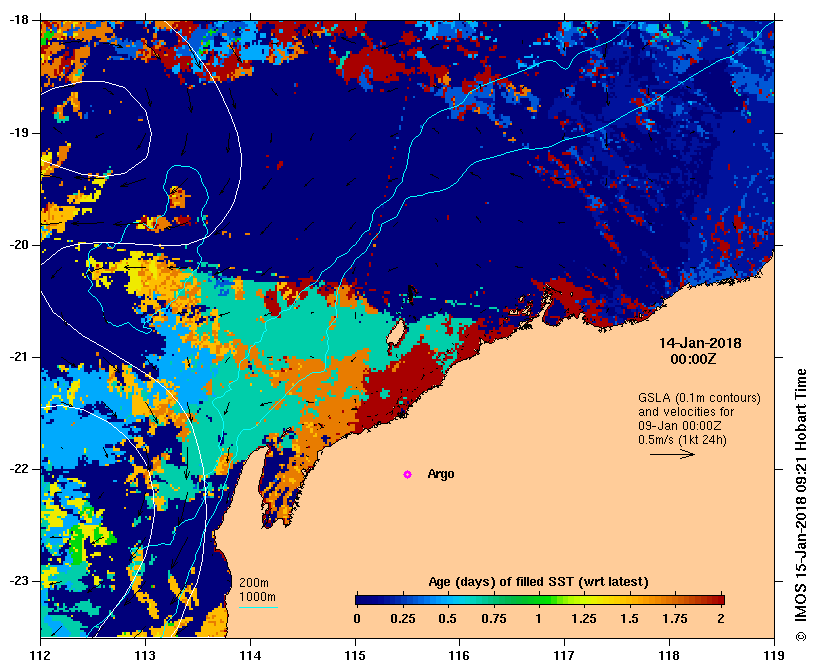Click the '0.5m/s (1kt 24h)' text
The height and width of the screenshot is (672, 818).
(x=682, y=440)
